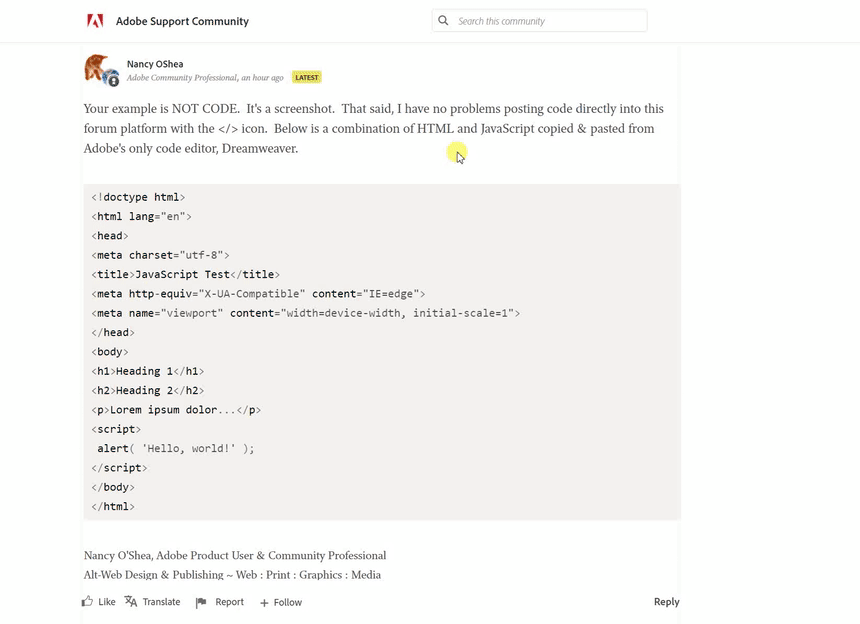Viewport: 860px width, 624px height.
Task: Focus the Search this community field
Action: [x=539, y=21]
